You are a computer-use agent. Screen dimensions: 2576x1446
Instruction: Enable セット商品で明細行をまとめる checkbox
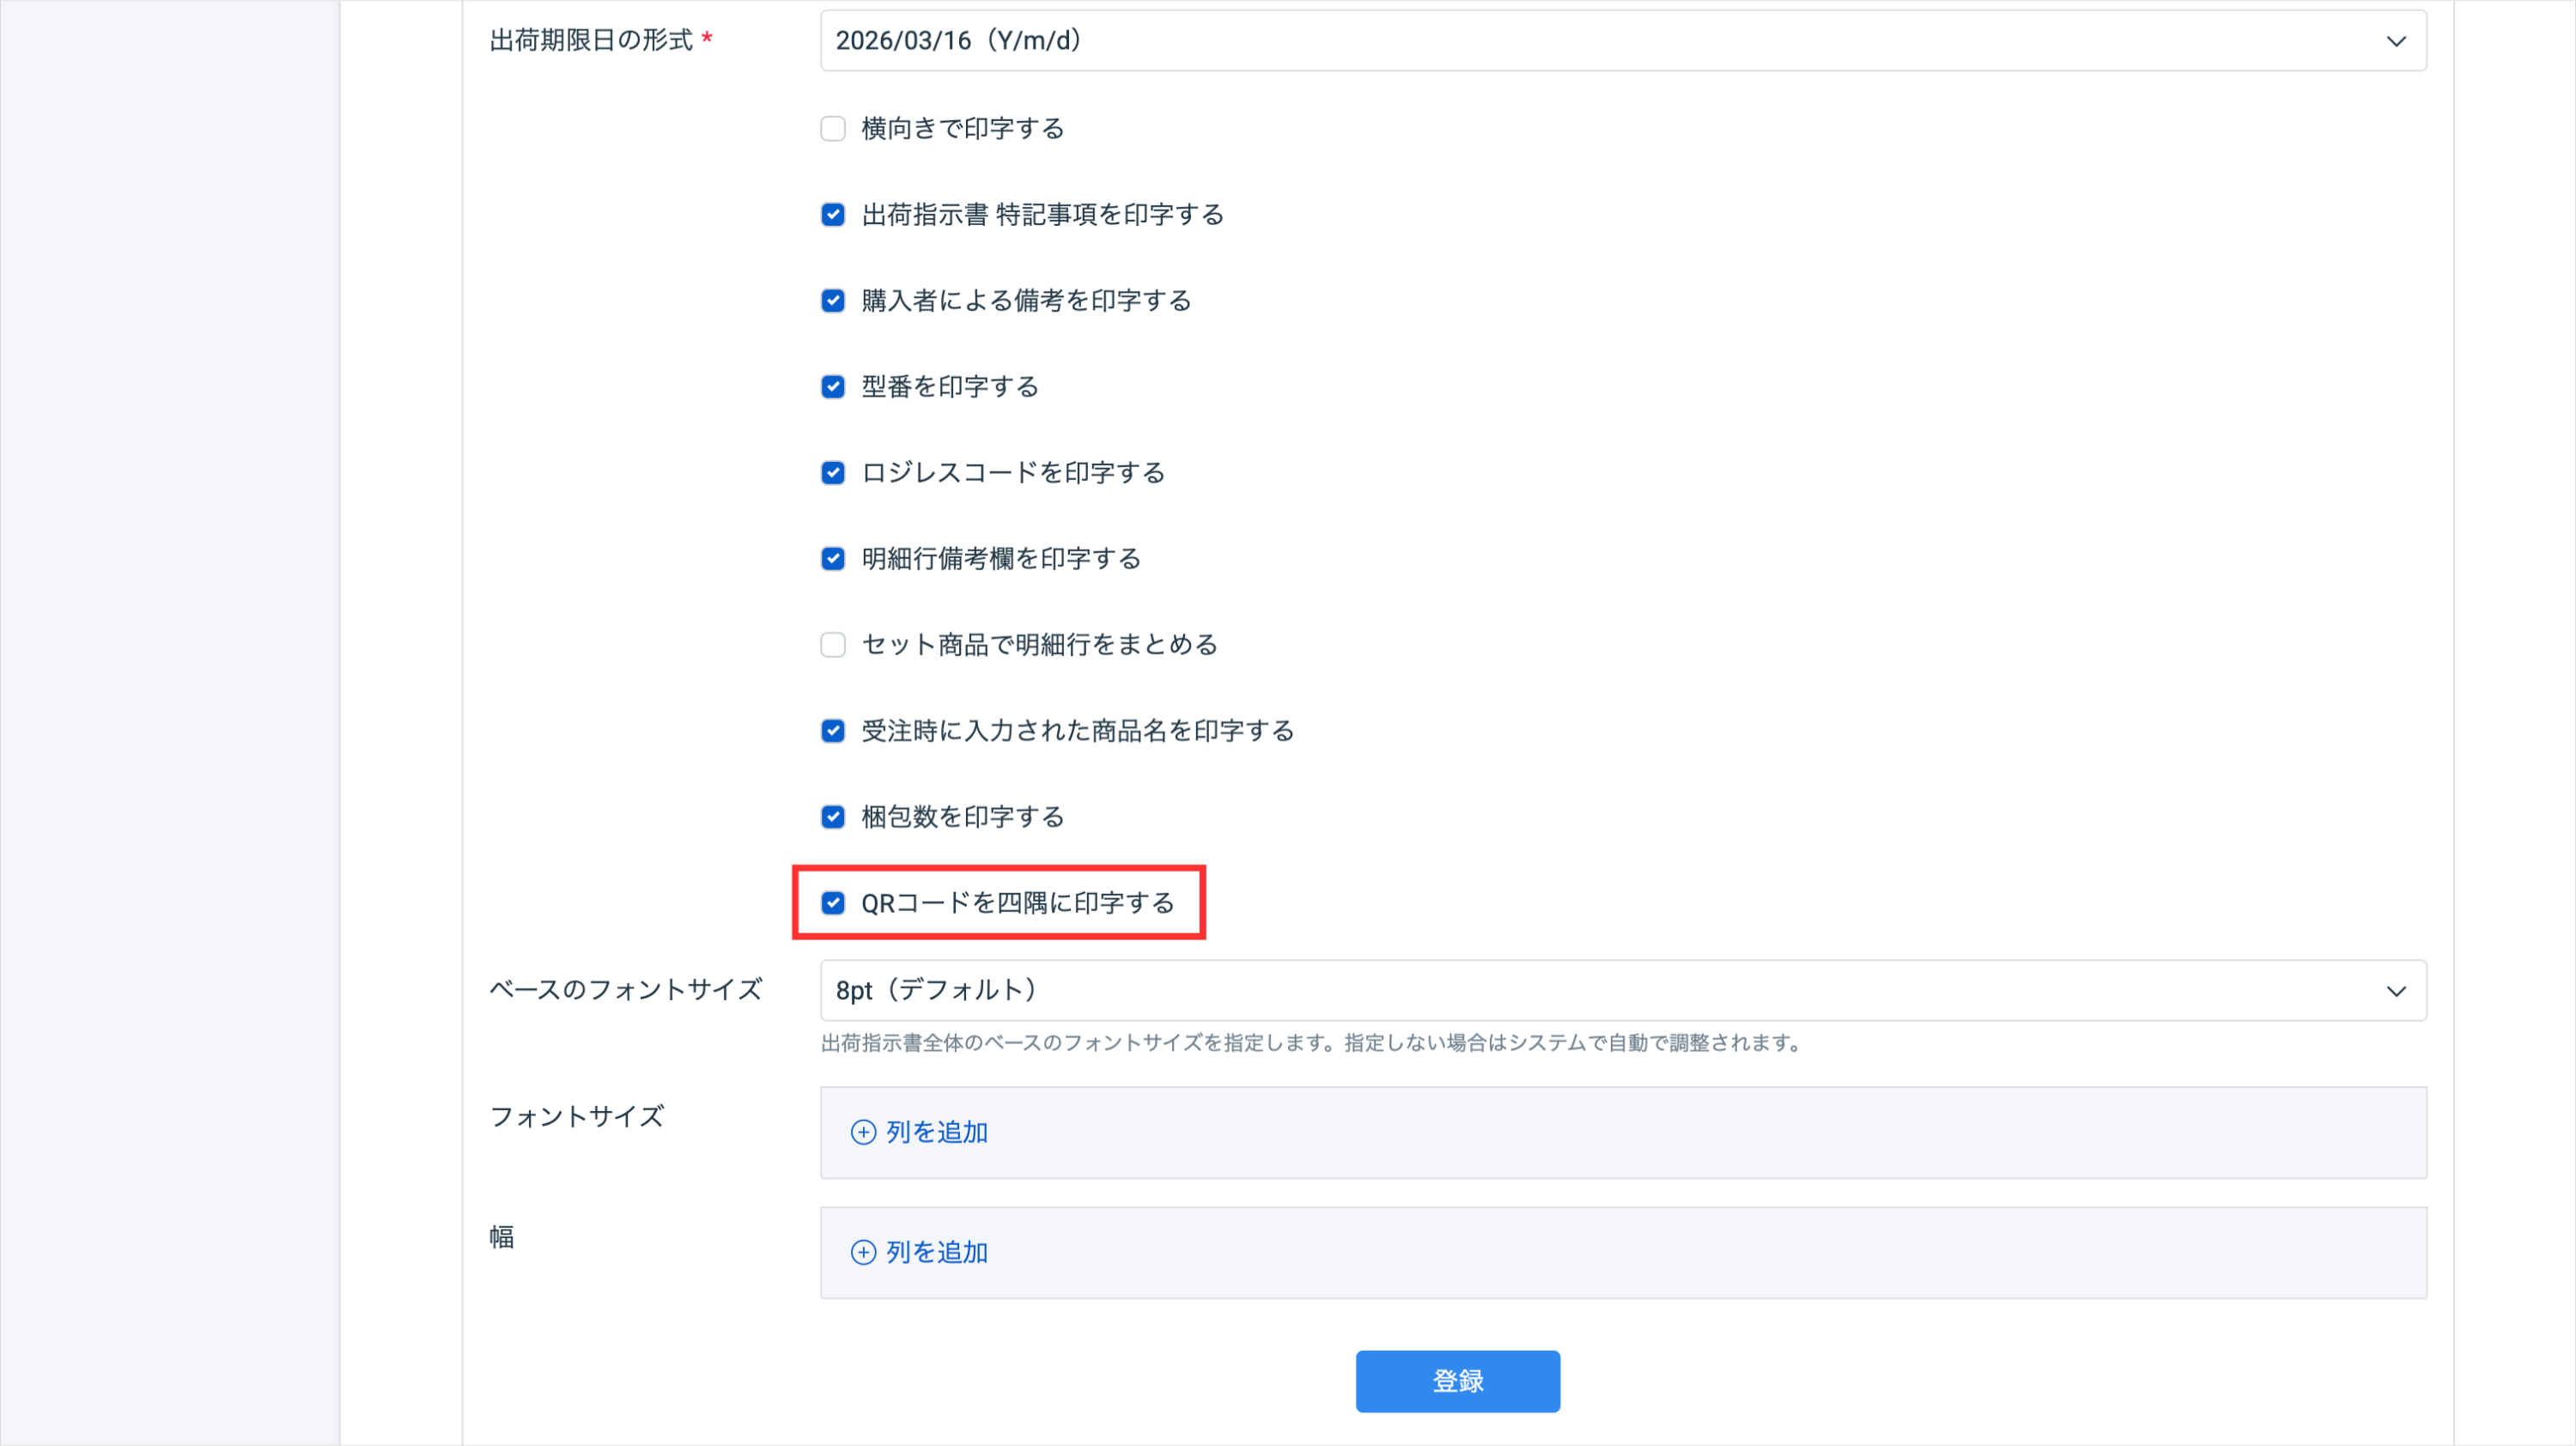(833, 645)
